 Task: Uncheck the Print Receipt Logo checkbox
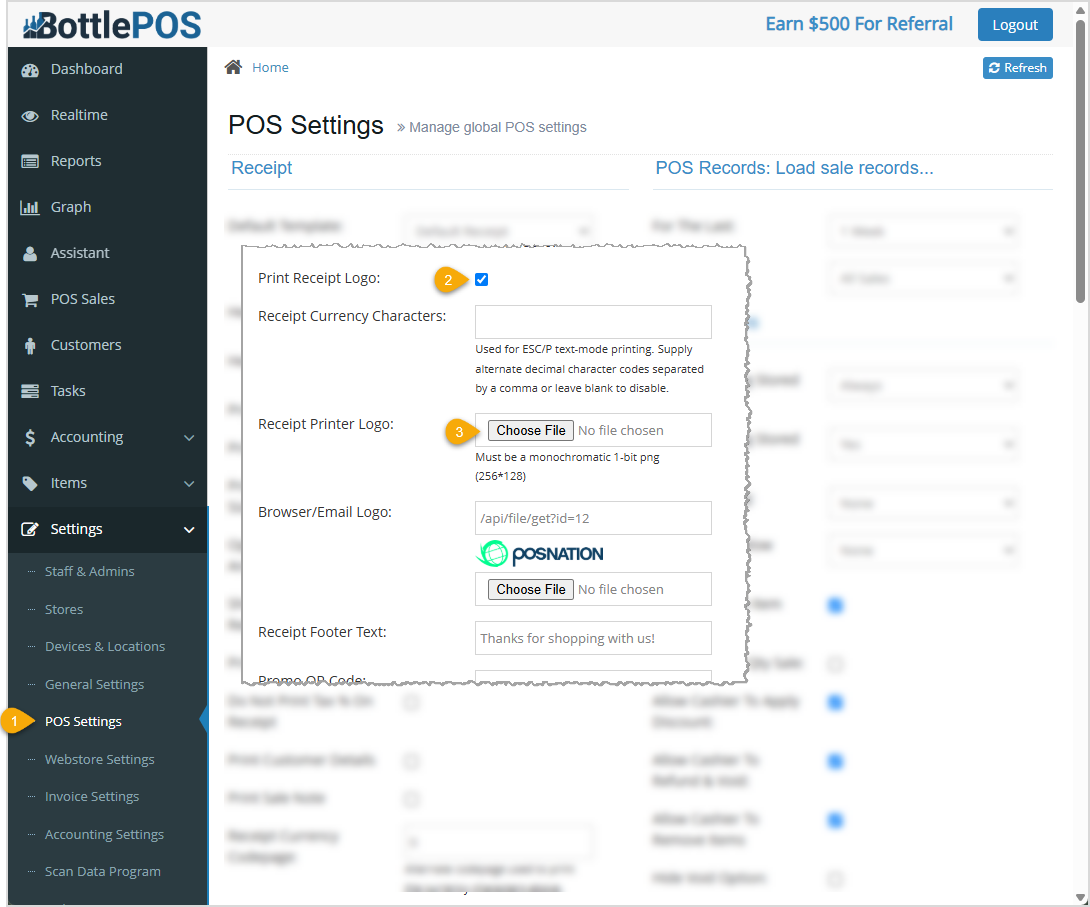tap(481, 280)
